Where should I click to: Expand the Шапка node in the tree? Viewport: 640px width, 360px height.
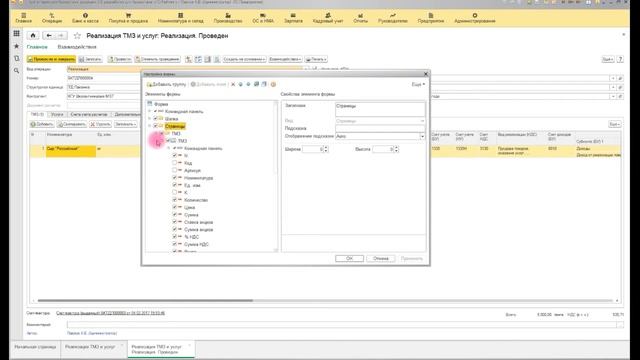point(150,118)
